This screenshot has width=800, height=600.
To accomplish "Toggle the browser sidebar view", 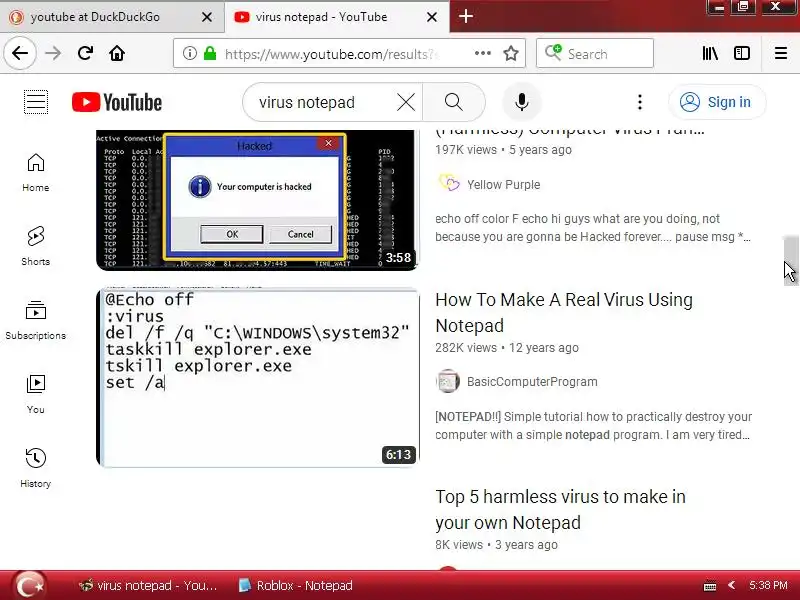I will 741,53.
